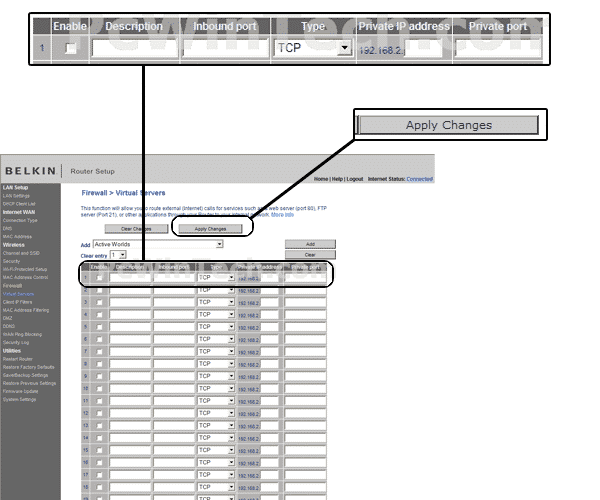Image resolution: width=600 pixels, height=500 pixels.
Task: Click the Inbound port field in row 4
Action: click(x=174, y=314)
